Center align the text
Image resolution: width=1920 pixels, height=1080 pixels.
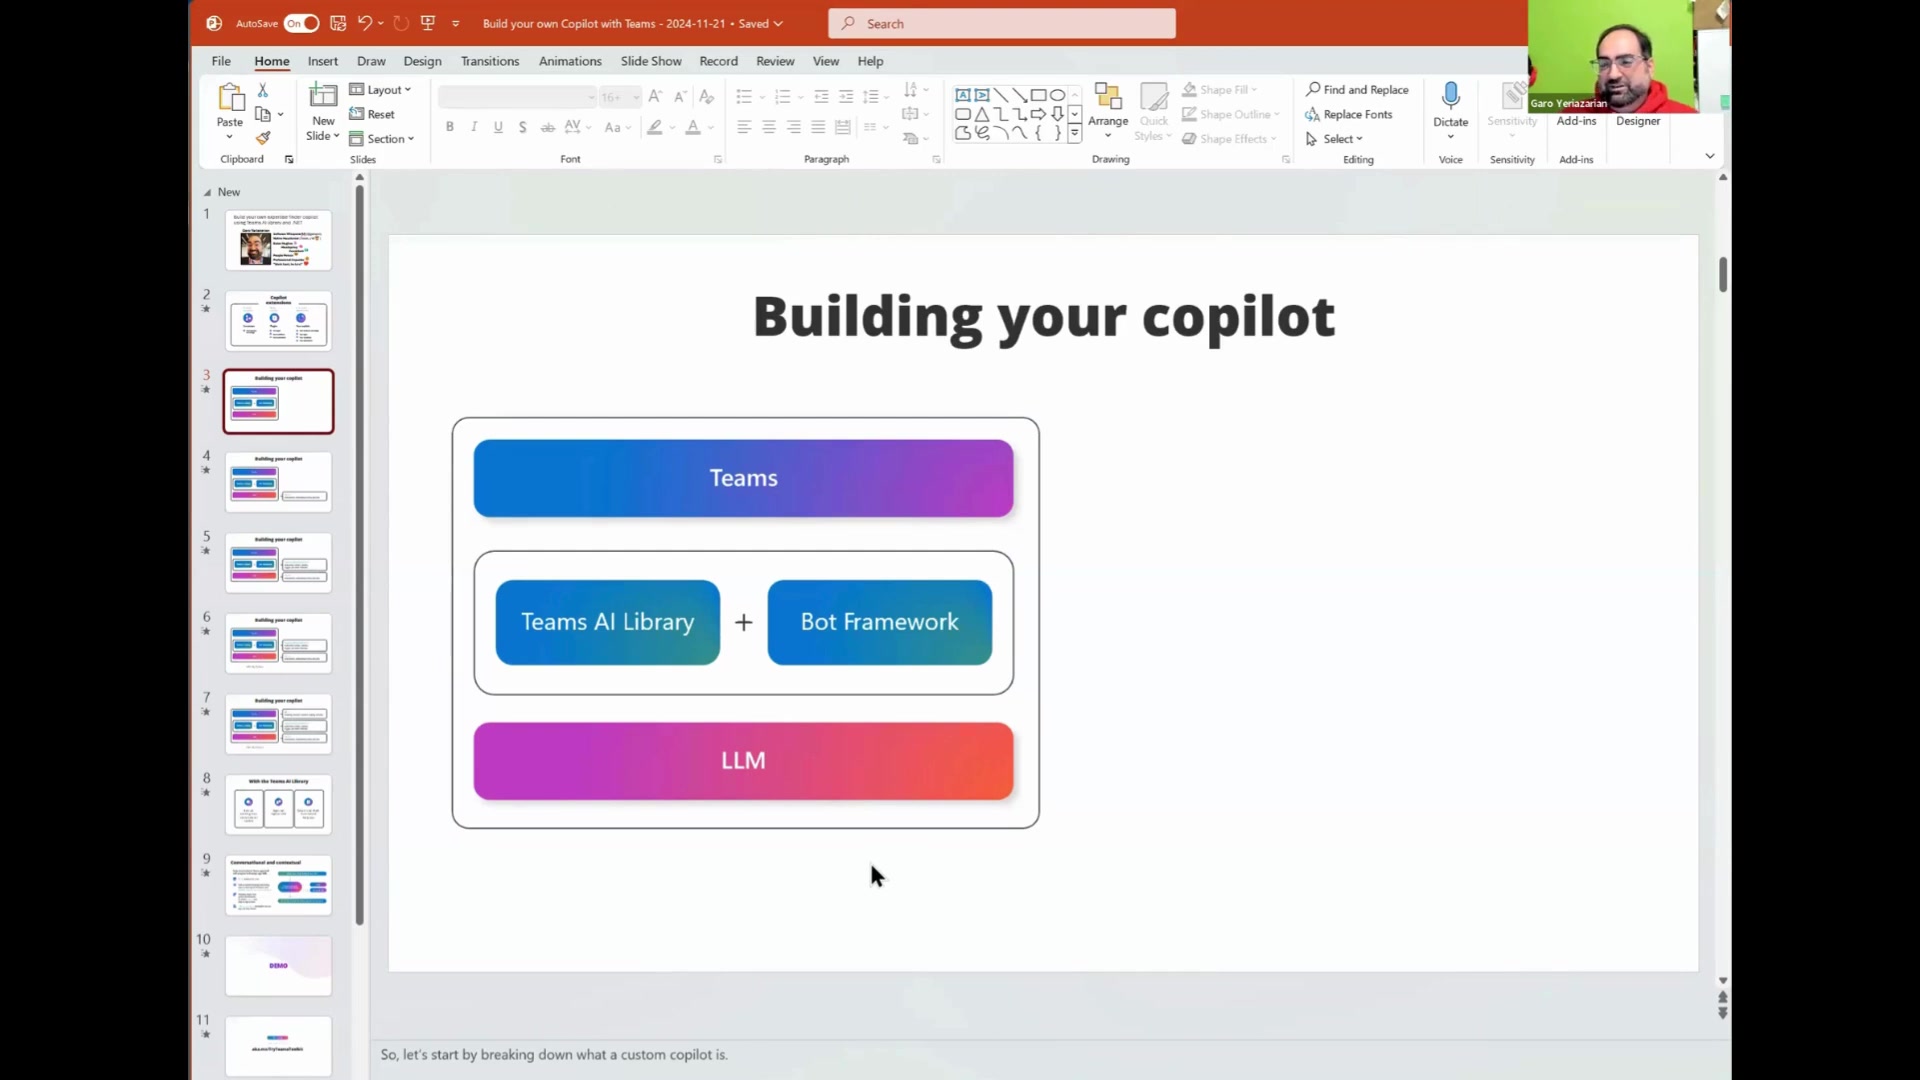(769, 127)
